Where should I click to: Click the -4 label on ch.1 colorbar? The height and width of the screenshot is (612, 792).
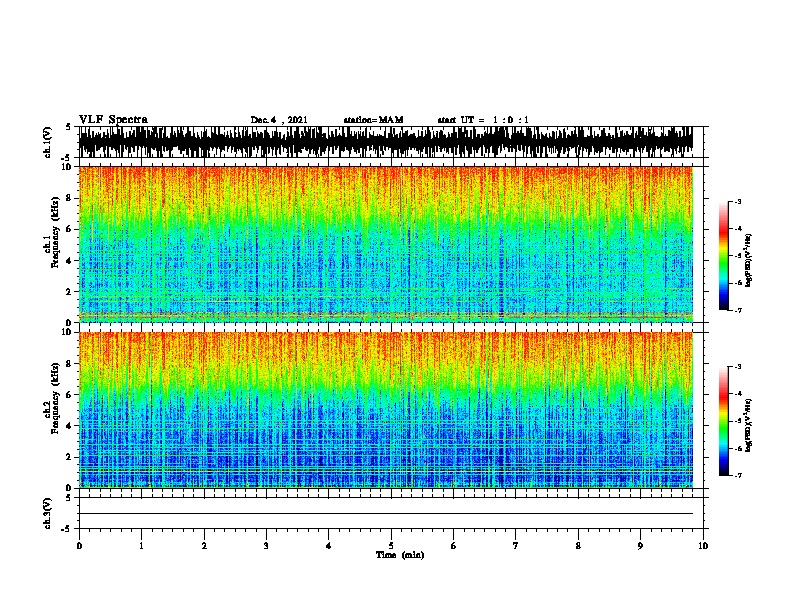pyautogui.click(x=738, y=229)
